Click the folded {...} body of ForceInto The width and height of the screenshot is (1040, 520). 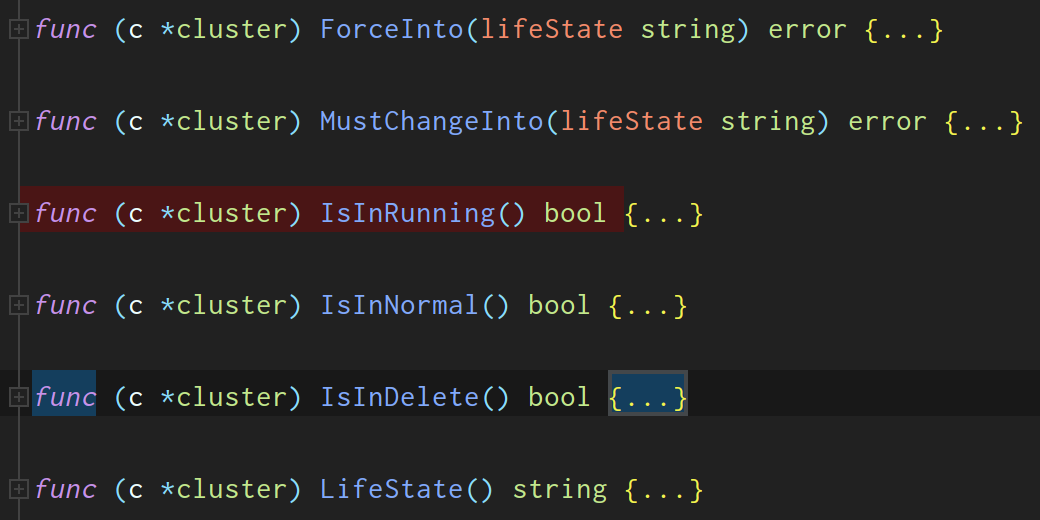click(x=904, y=30)
